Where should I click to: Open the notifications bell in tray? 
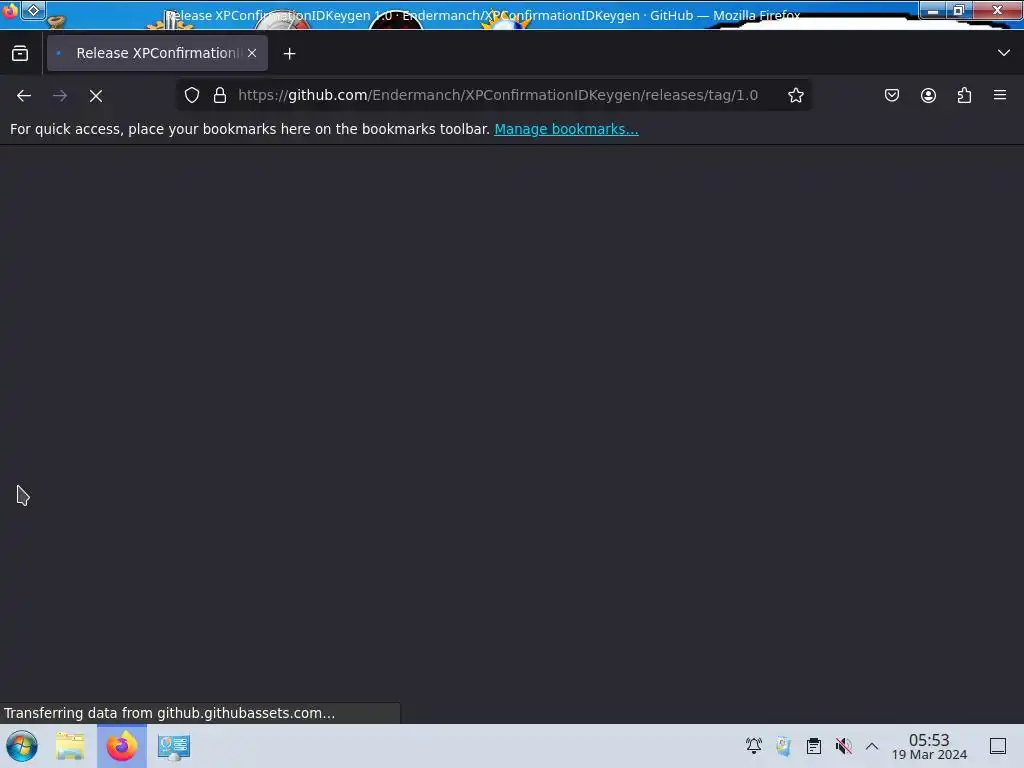point(754,746)
